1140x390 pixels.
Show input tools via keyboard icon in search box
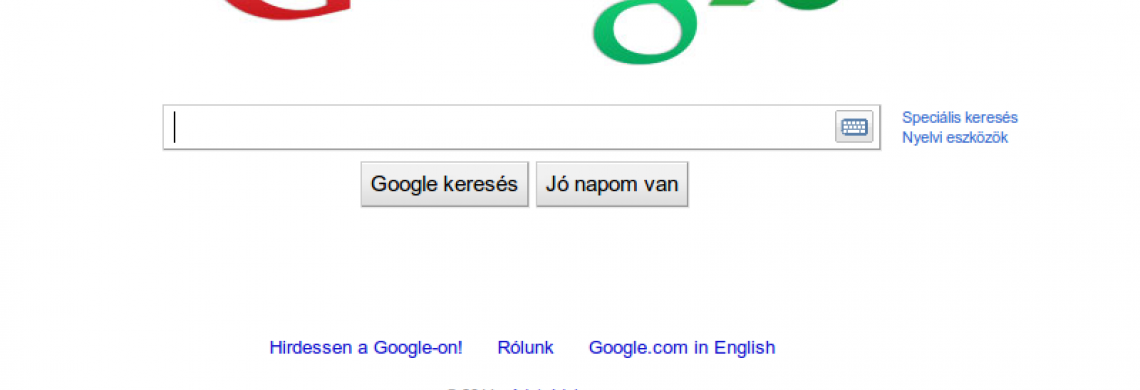854,127
